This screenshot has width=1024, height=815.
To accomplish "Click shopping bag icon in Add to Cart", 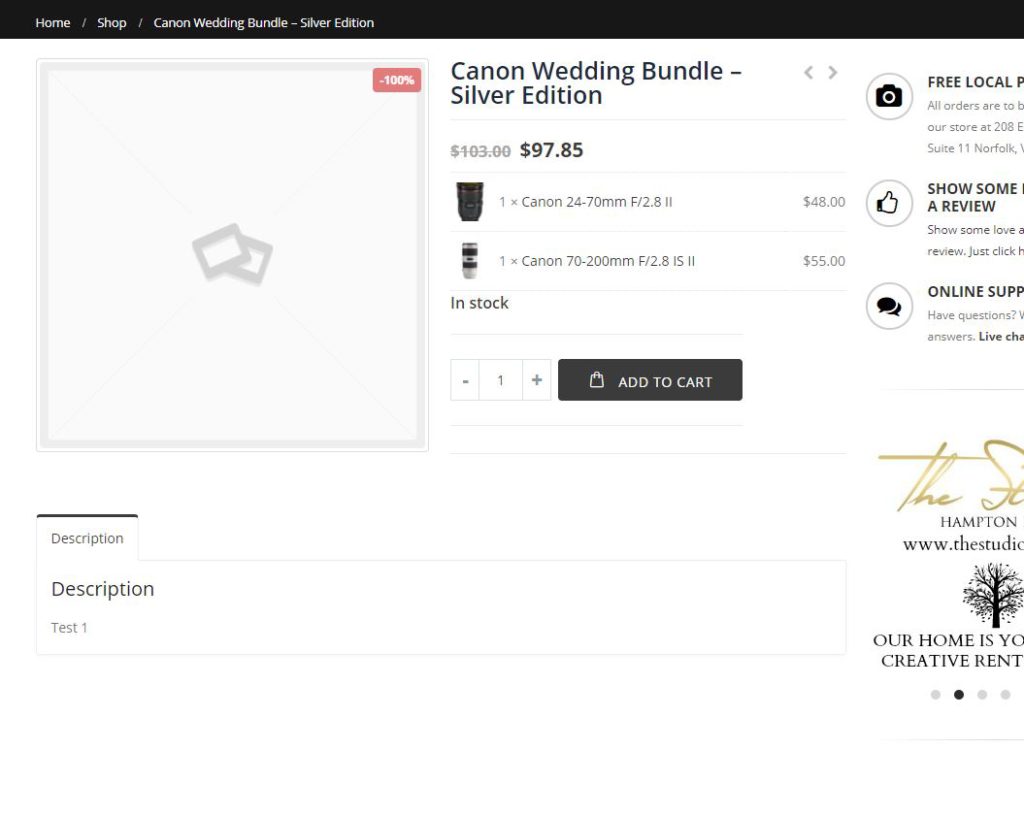I will pos(596,379).
